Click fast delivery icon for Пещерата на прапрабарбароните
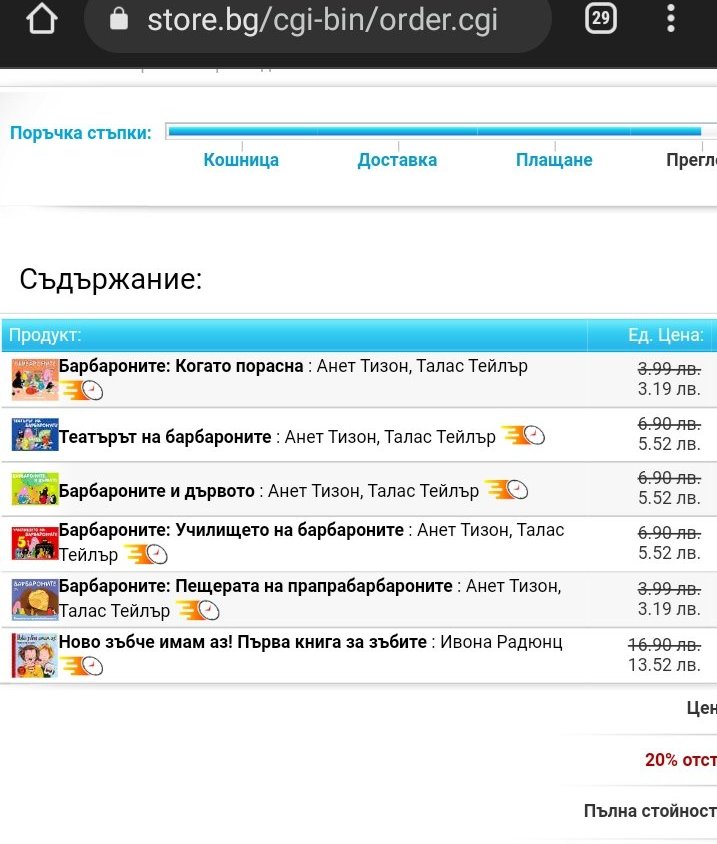 pos(198,609)
